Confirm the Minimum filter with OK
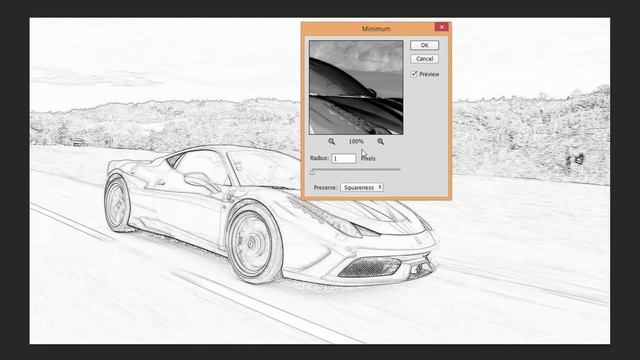This screenshot has height=360, width=640. [x=424, y=45]
